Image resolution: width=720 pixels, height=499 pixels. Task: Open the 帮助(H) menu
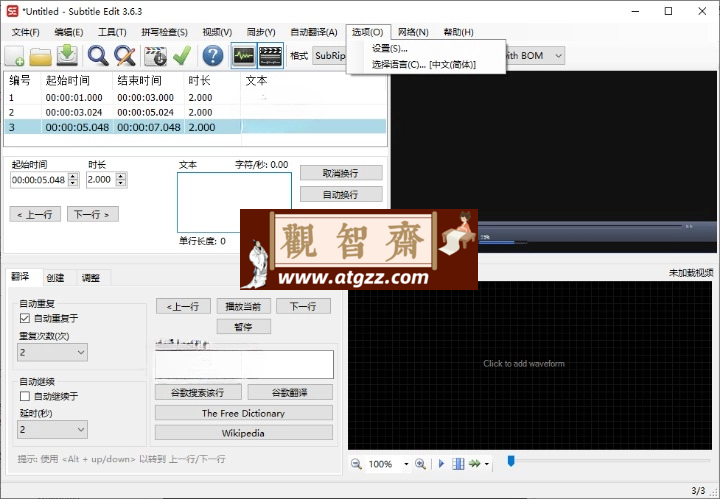coord(458,32)
